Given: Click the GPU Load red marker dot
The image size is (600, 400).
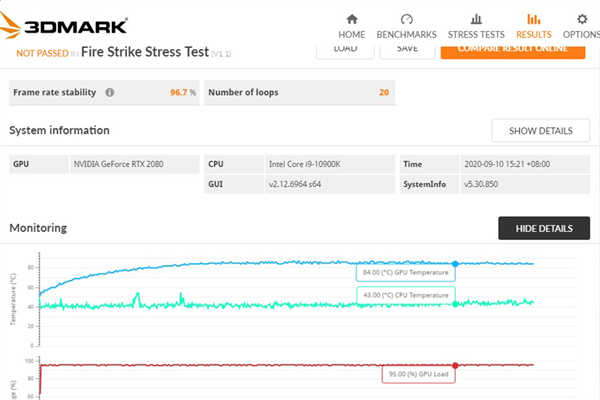Looking at the screenshot, I should (x=455, y=365).
